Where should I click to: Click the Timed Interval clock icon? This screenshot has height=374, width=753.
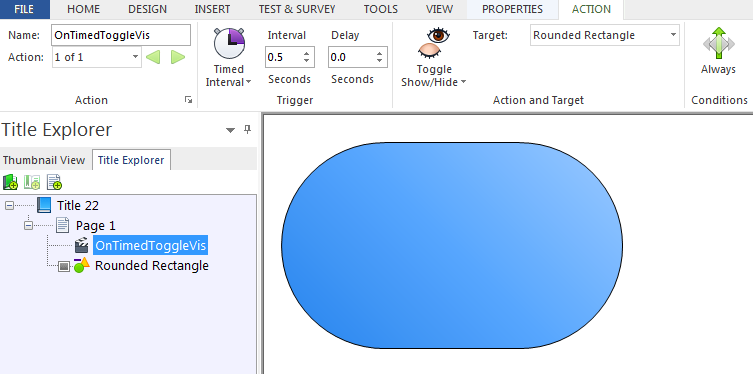[229, 43]
